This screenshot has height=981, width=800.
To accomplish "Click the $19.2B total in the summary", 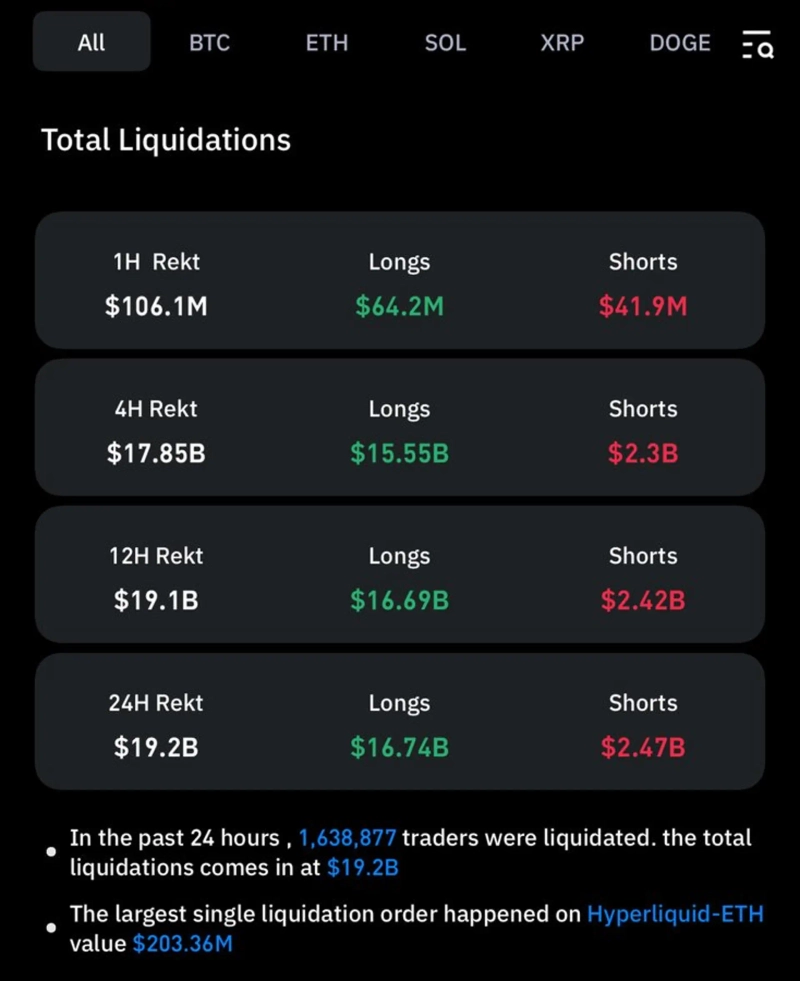I will (x=363, y=868).
